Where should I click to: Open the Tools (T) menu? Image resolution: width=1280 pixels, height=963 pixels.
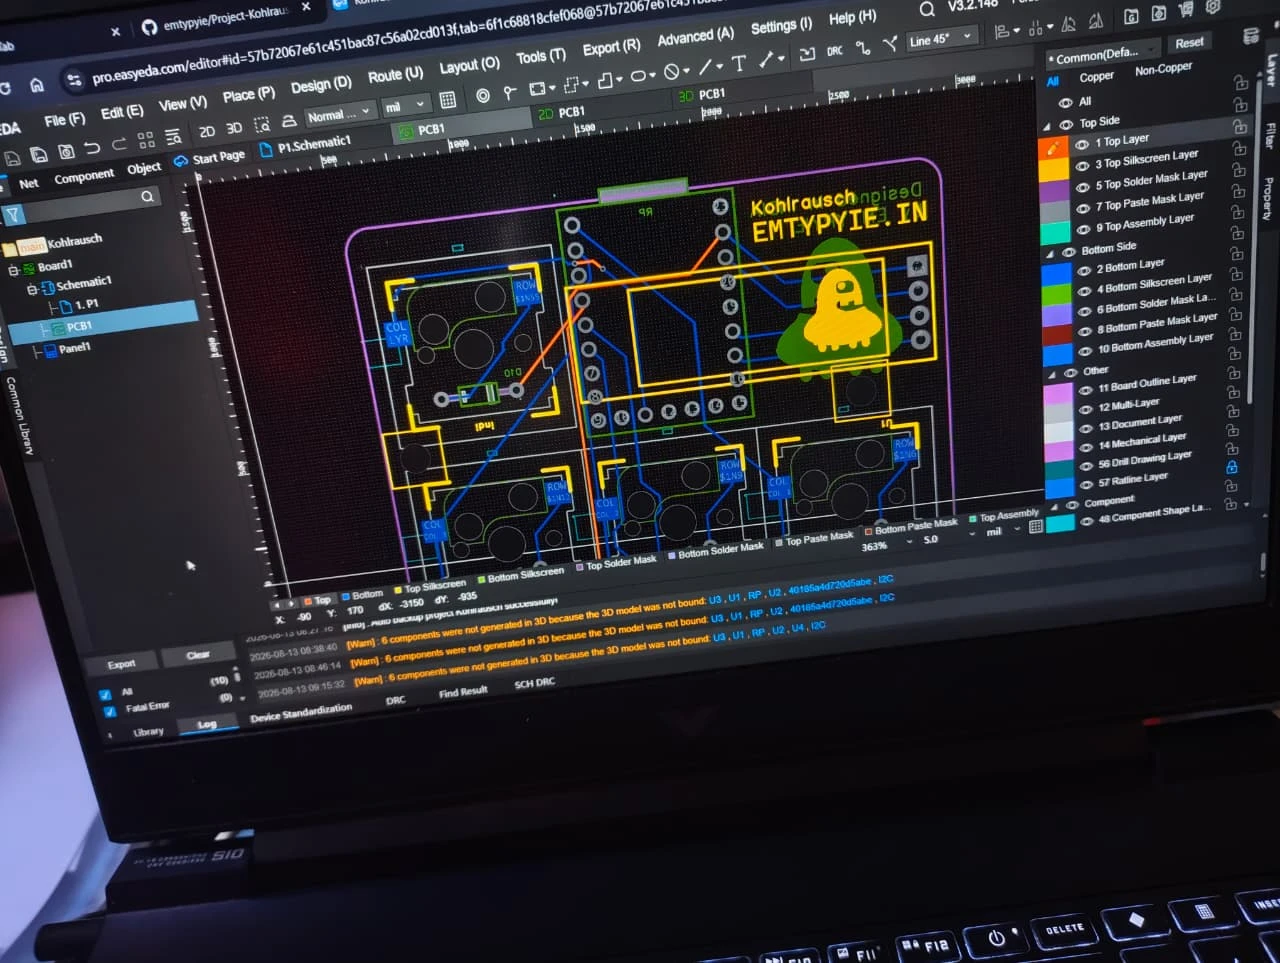click(x=540, y=57)
